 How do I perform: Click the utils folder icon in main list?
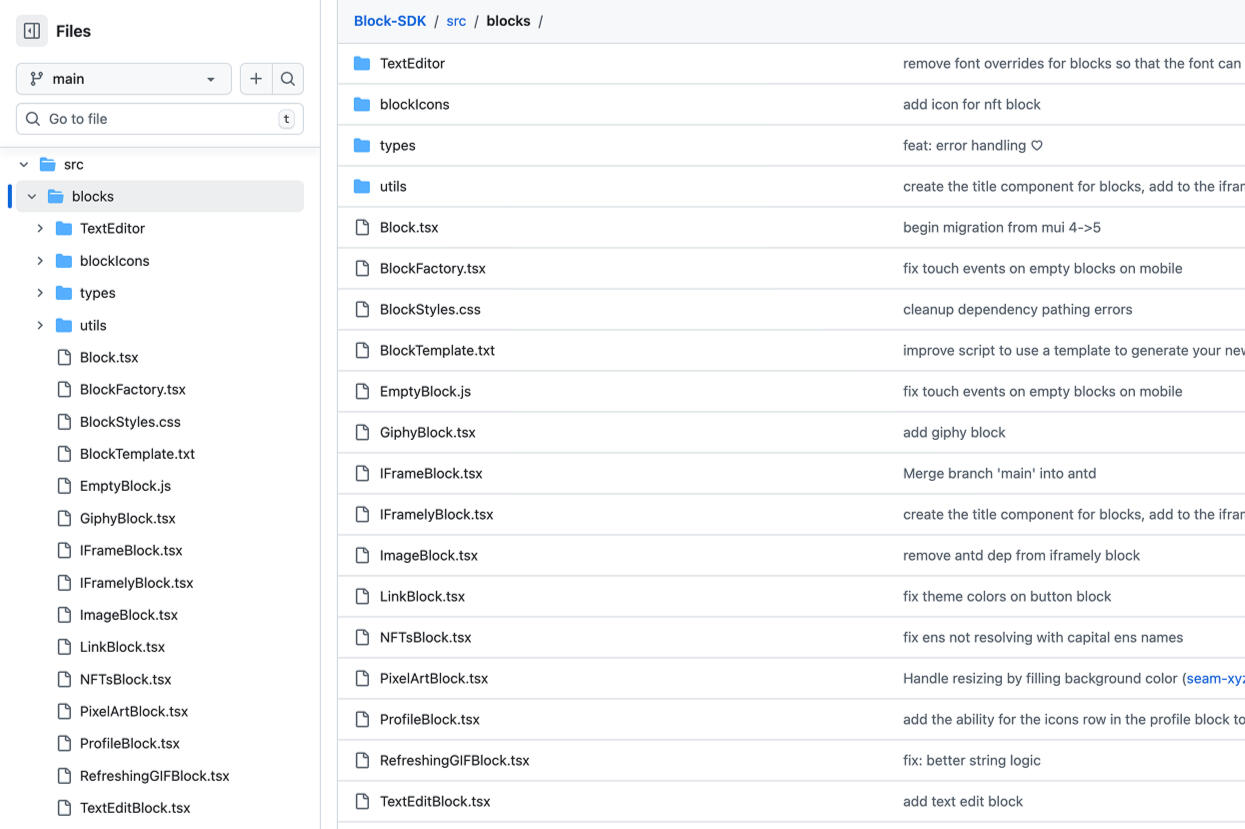pyautogui.click(x=362, y=186)
